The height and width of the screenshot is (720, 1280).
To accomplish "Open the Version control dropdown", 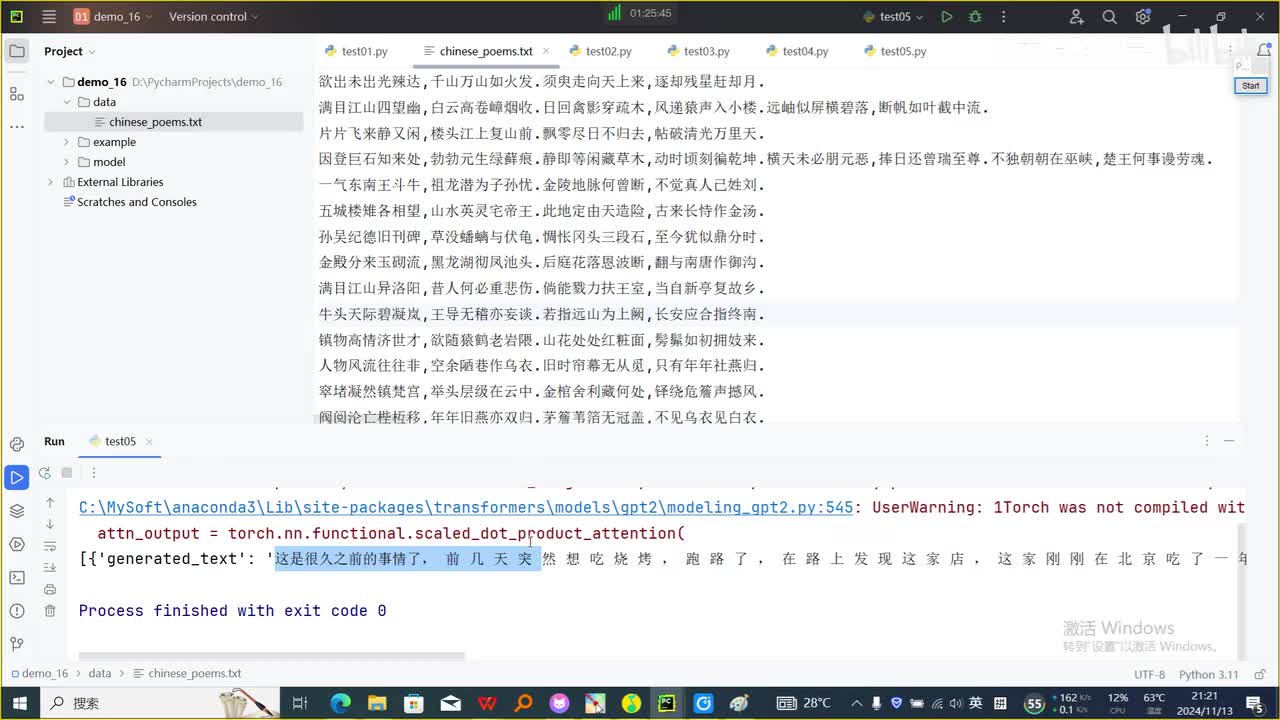I will (x=213, y=17).
